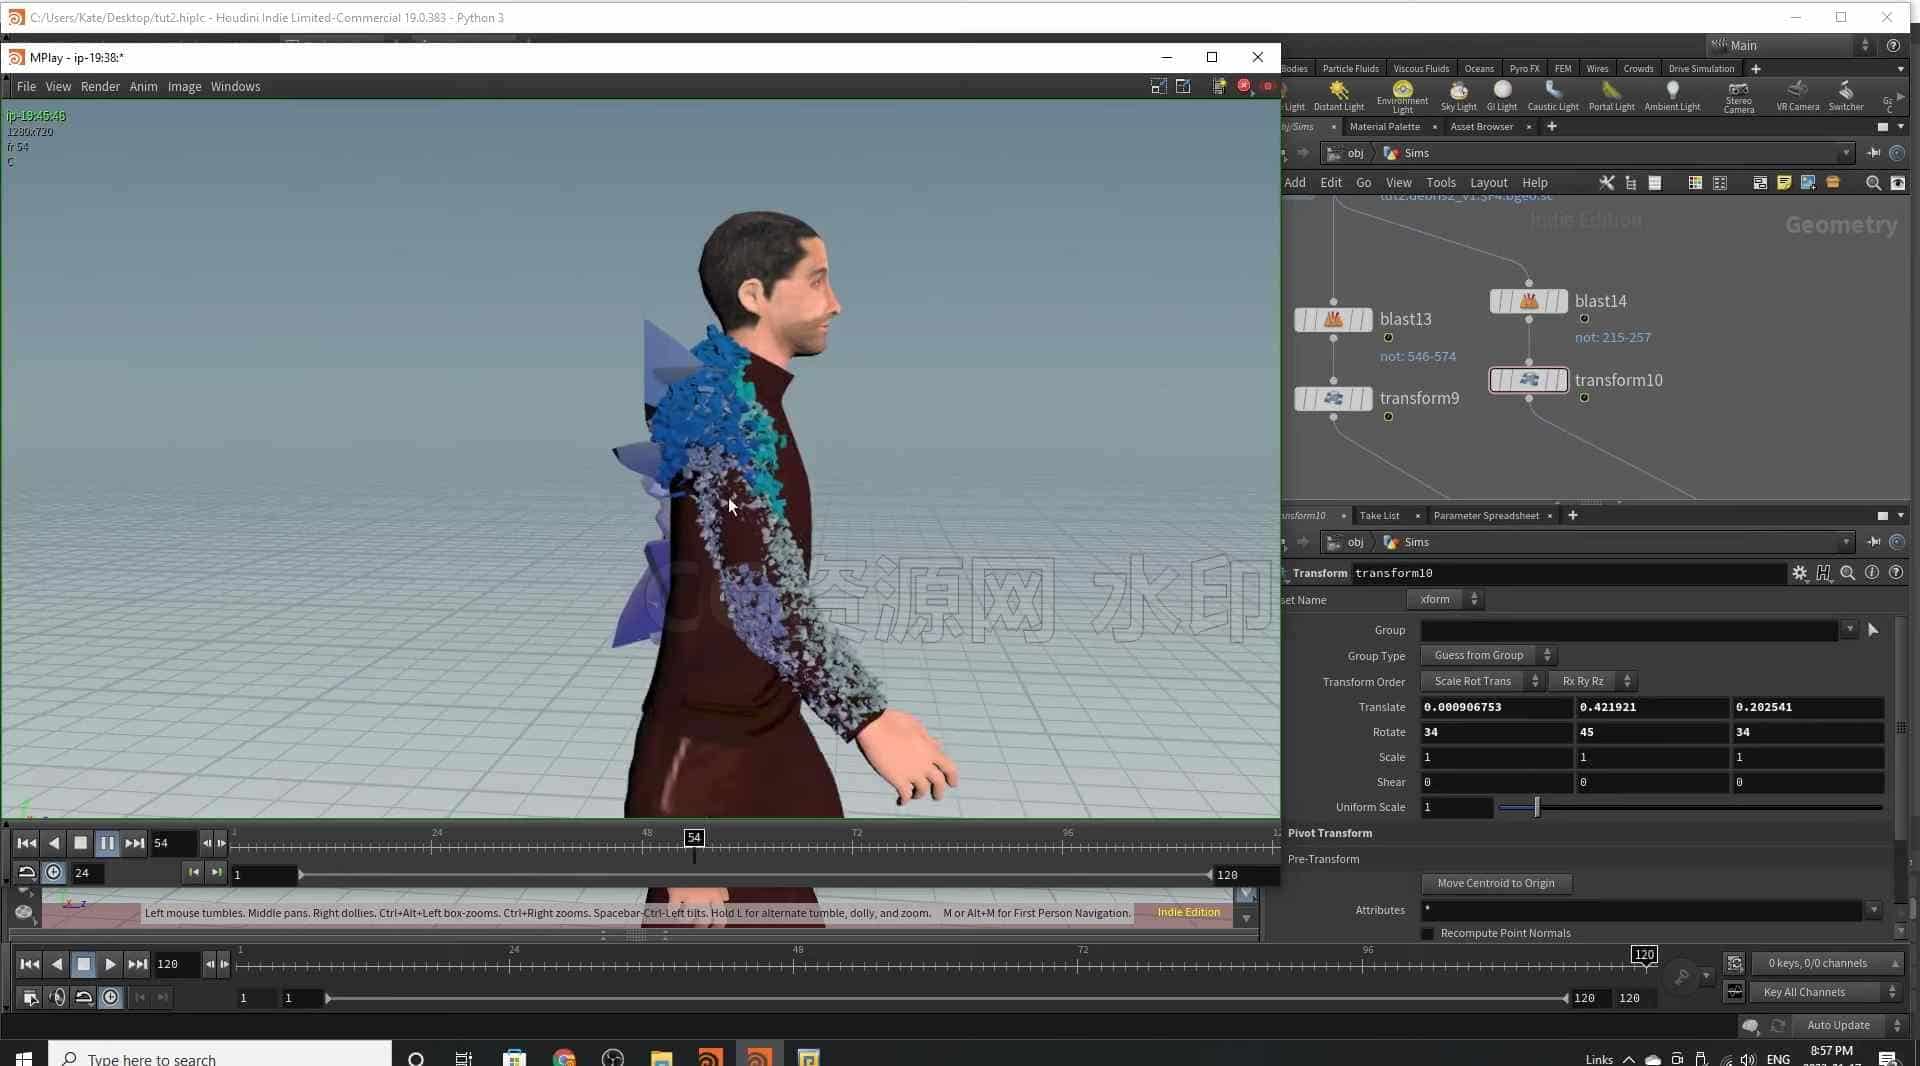
Task: Open the network editor search (magnifier) icon
Action: 1873,183
